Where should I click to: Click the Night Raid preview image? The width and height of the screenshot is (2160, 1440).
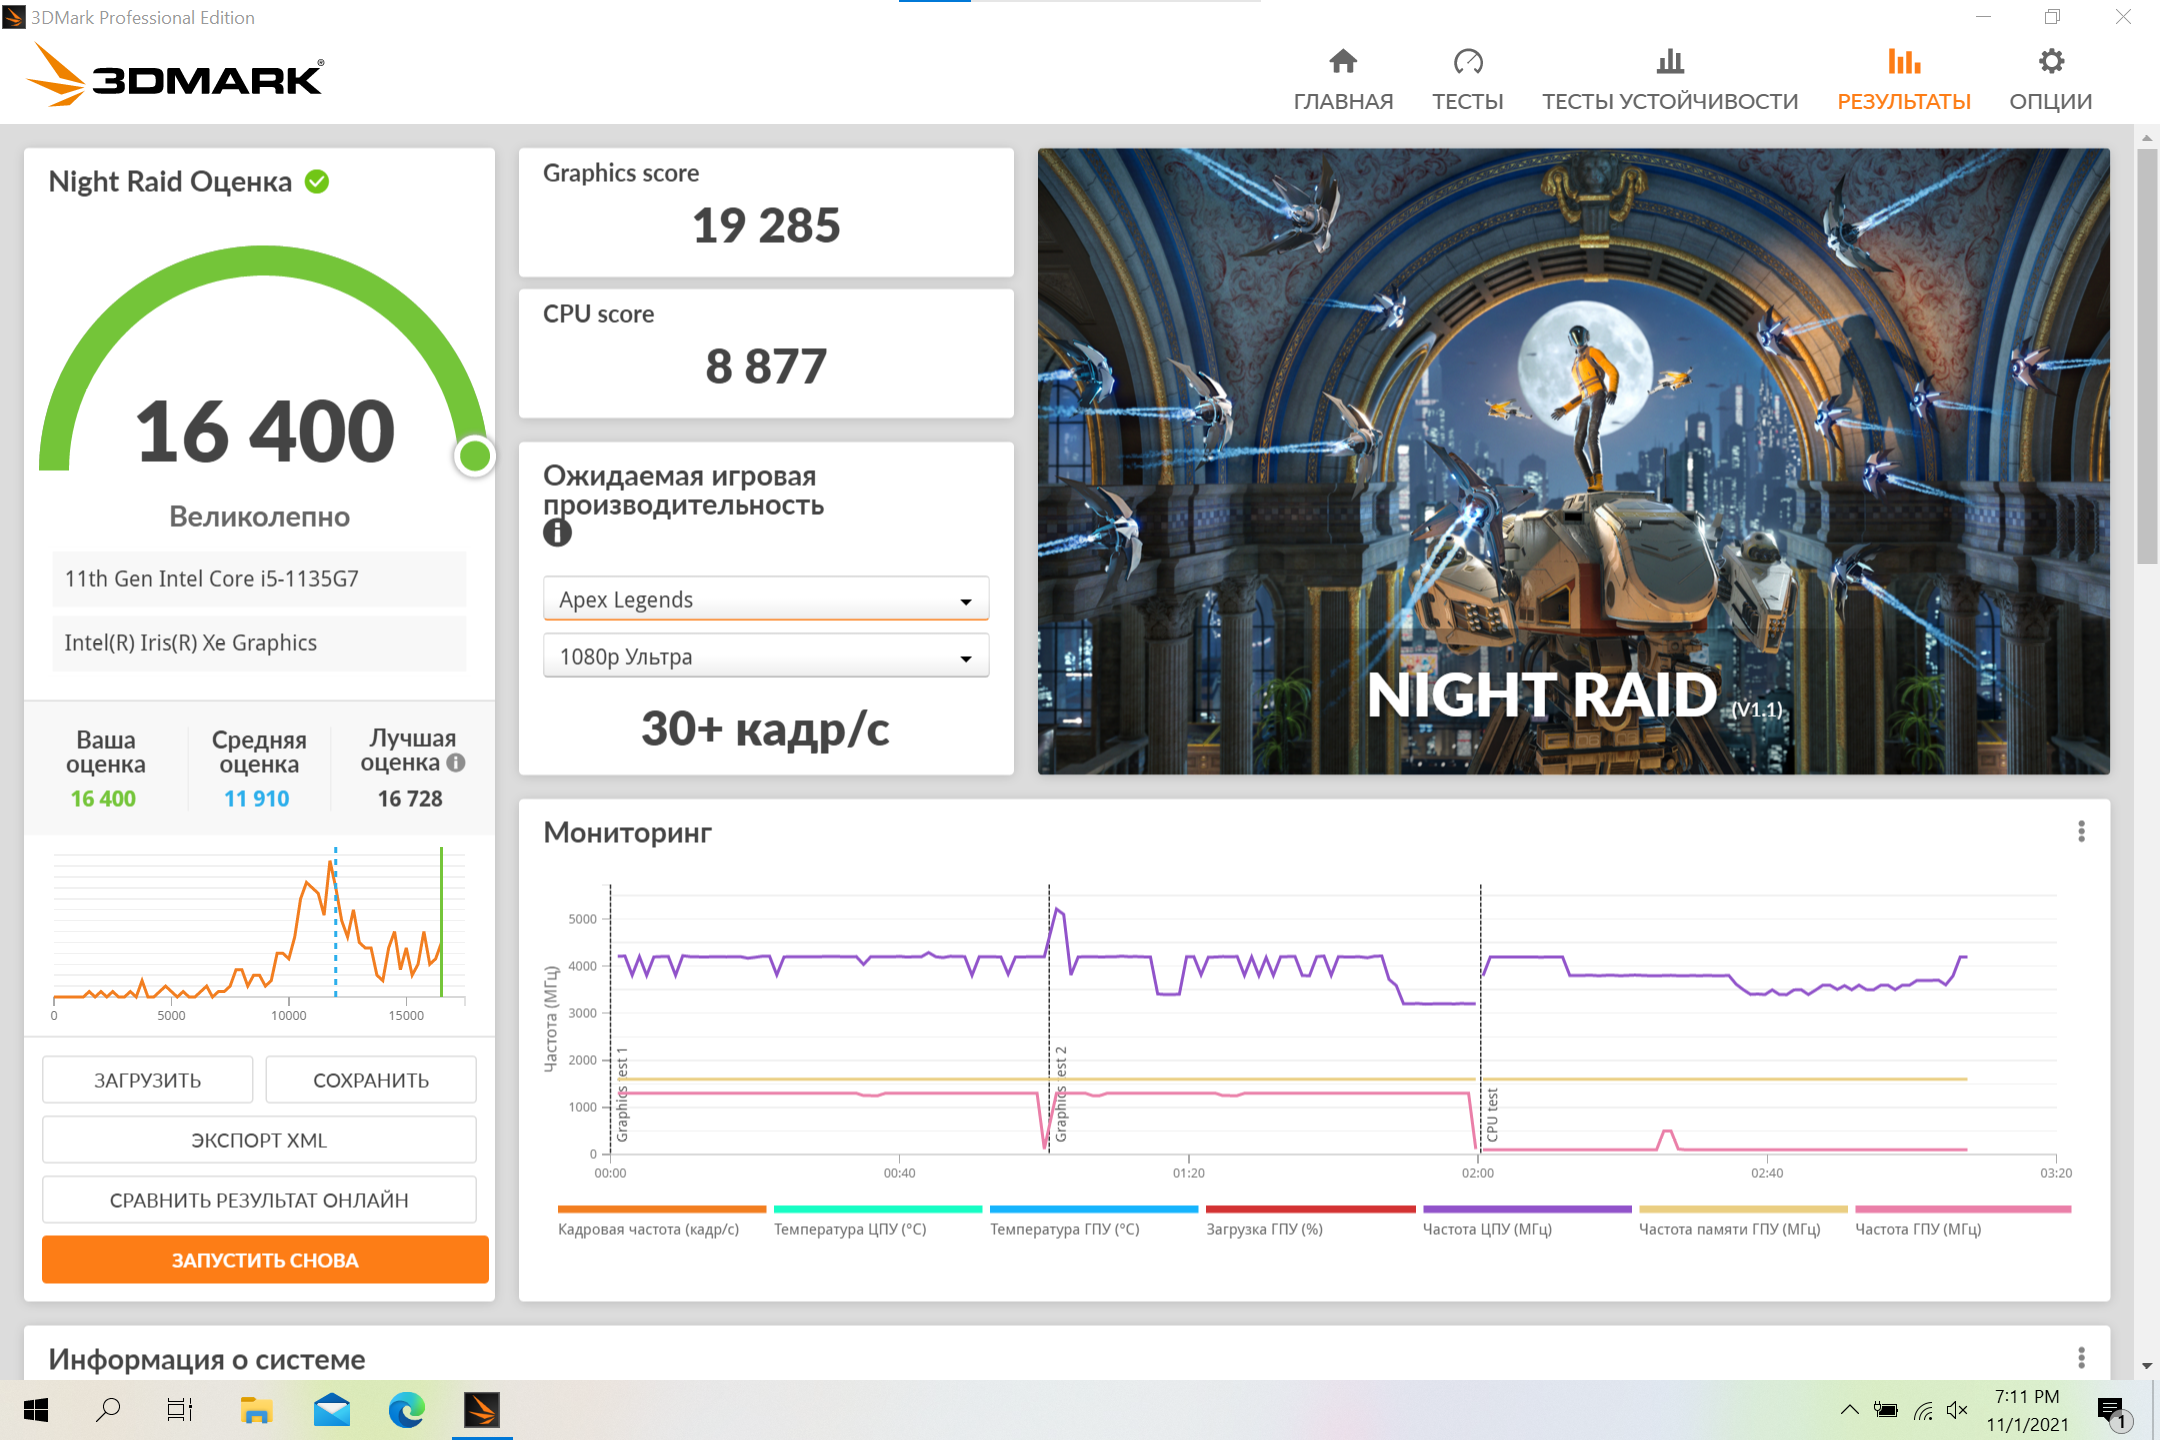[x=1573, y=461]
